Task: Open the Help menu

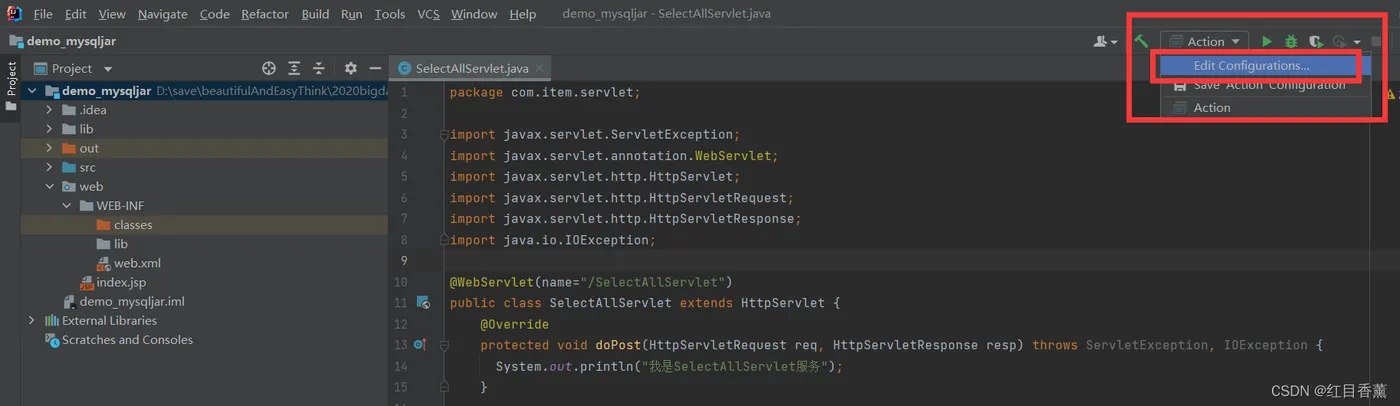Action: [522, 14]
